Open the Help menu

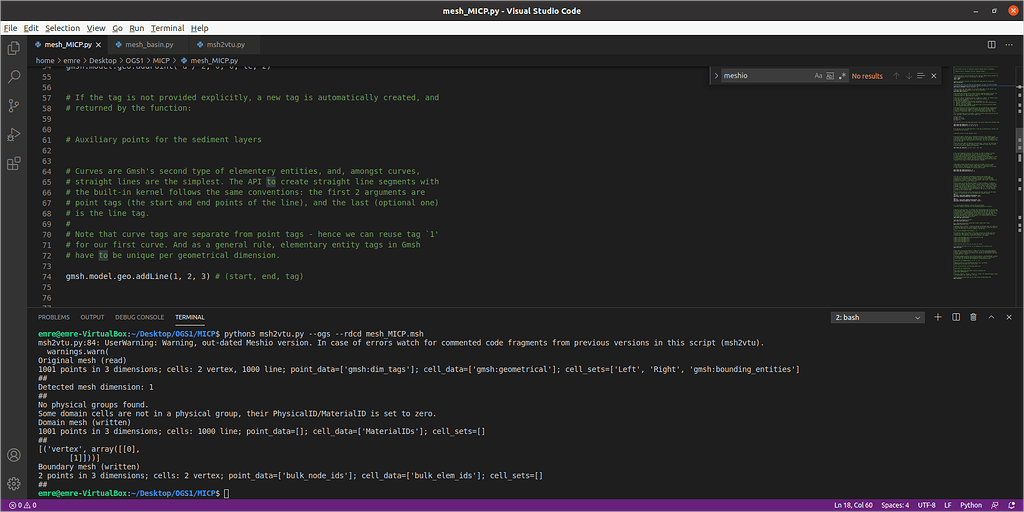pyautogui.click(x=200, y=28)
